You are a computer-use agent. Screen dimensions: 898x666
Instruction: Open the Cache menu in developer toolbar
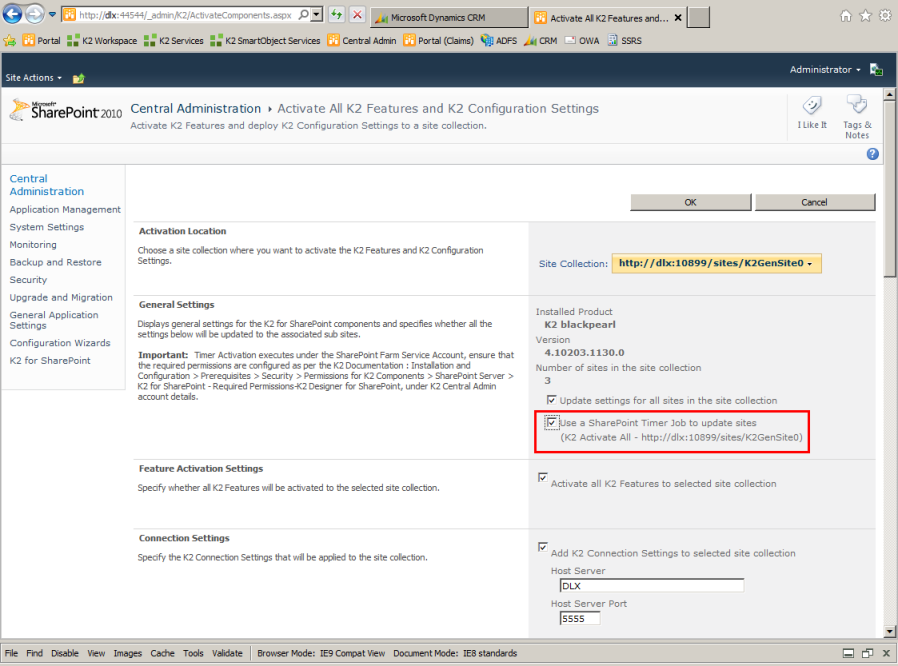162,653
